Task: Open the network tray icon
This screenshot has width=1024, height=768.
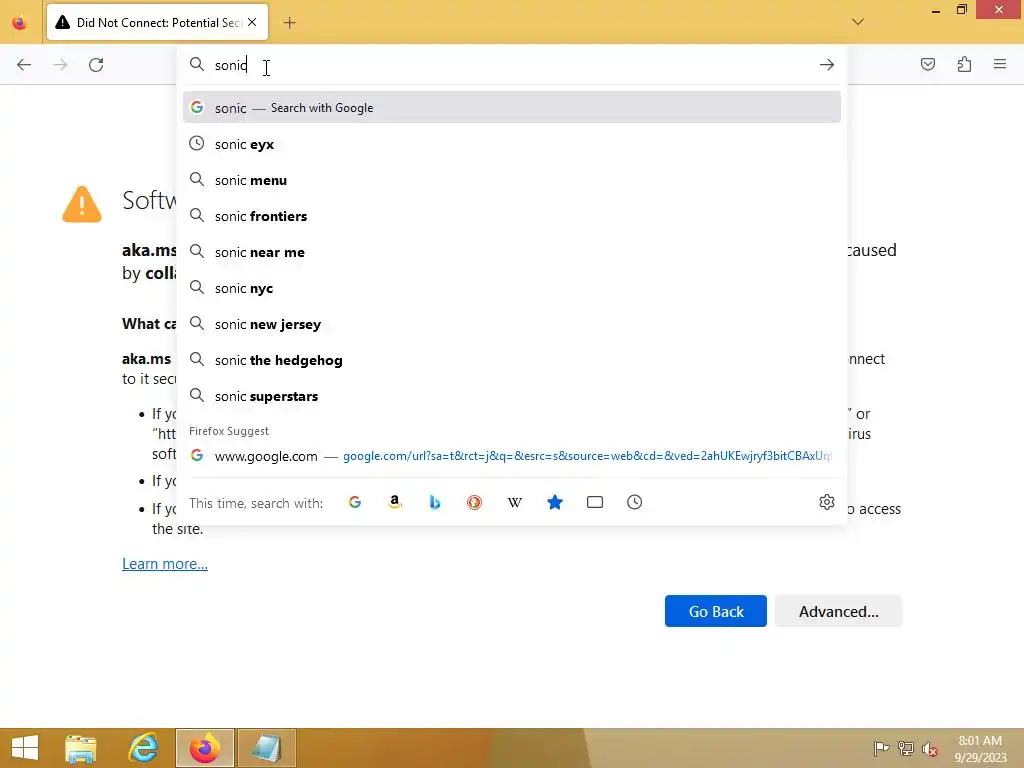Action: (906, 748)
